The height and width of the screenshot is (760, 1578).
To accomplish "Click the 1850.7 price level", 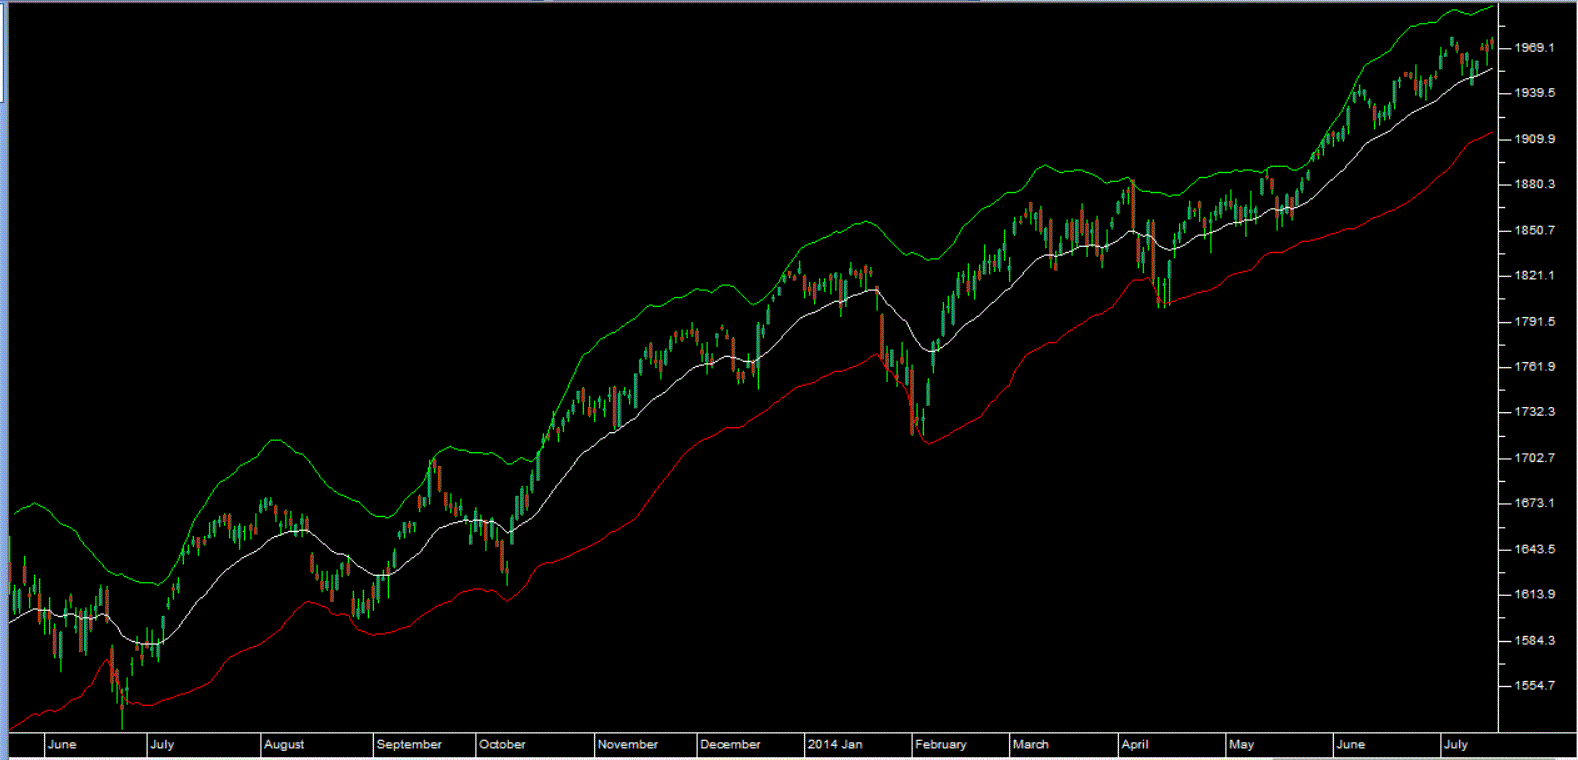I will click(1535, 230).
